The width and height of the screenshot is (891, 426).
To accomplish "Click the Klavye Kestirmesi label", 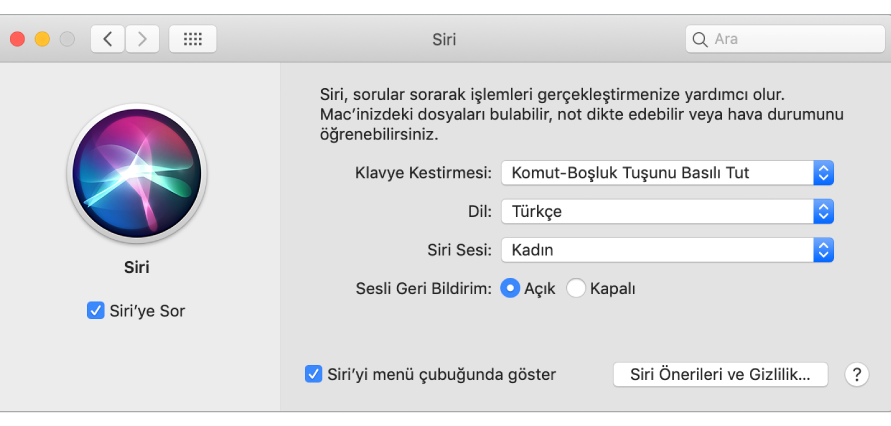I will click(x=423, y=173).
